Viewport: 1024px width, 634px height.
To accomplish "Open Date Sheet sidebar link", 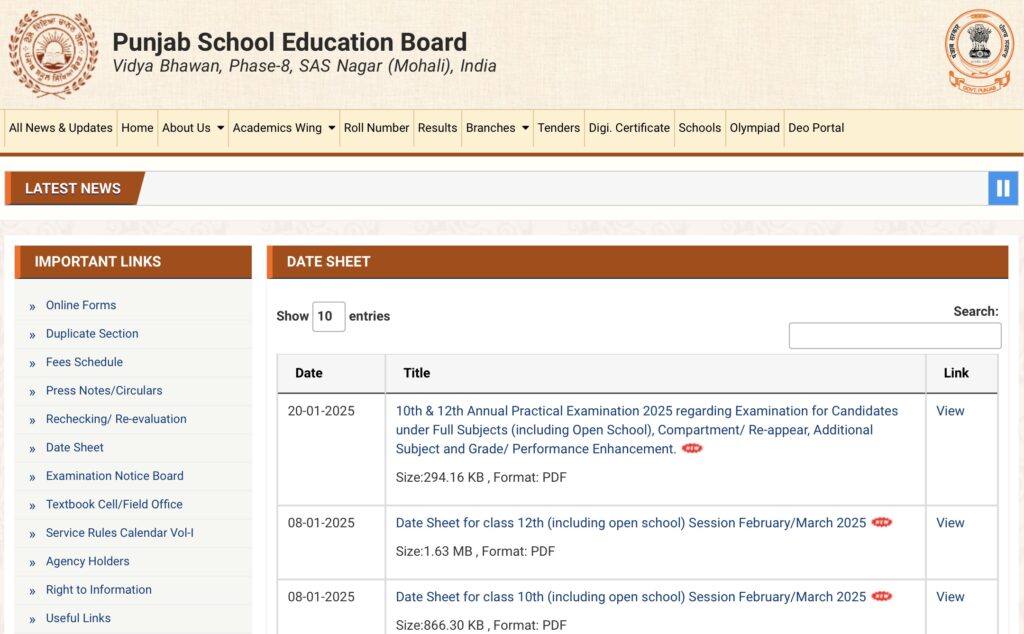I will pyautogui.click(x=74, y=447).
